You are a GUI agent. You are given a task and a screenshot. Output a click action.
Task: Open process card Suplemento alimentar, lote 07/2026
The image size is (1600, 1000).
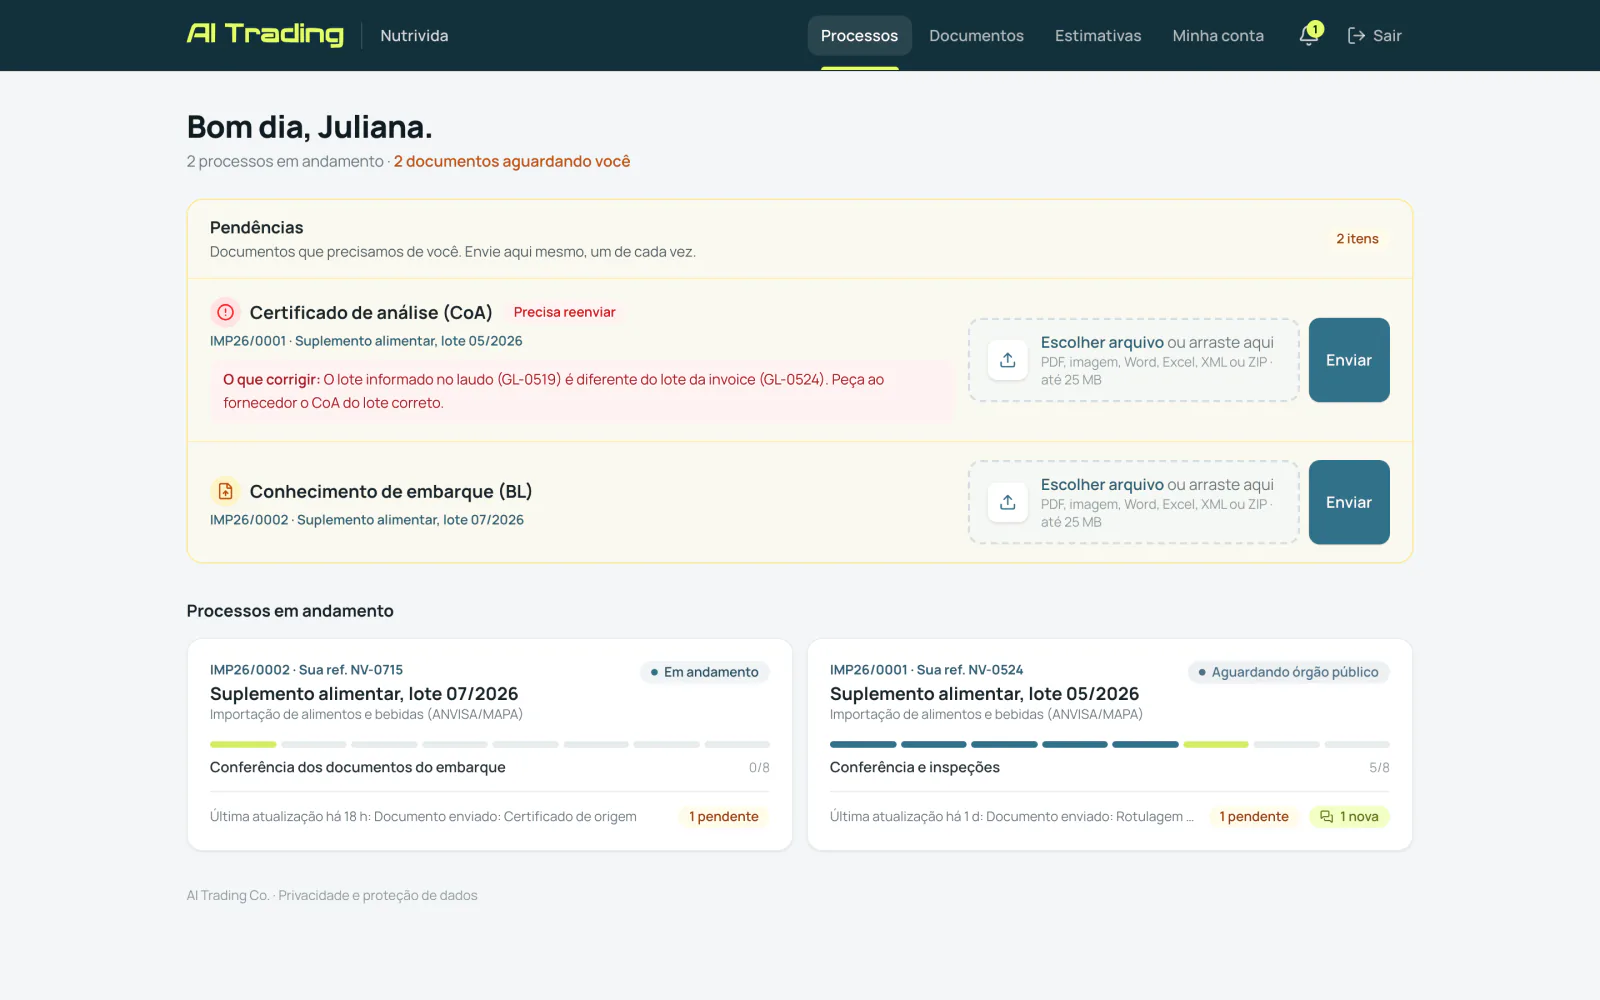(490, 745)
